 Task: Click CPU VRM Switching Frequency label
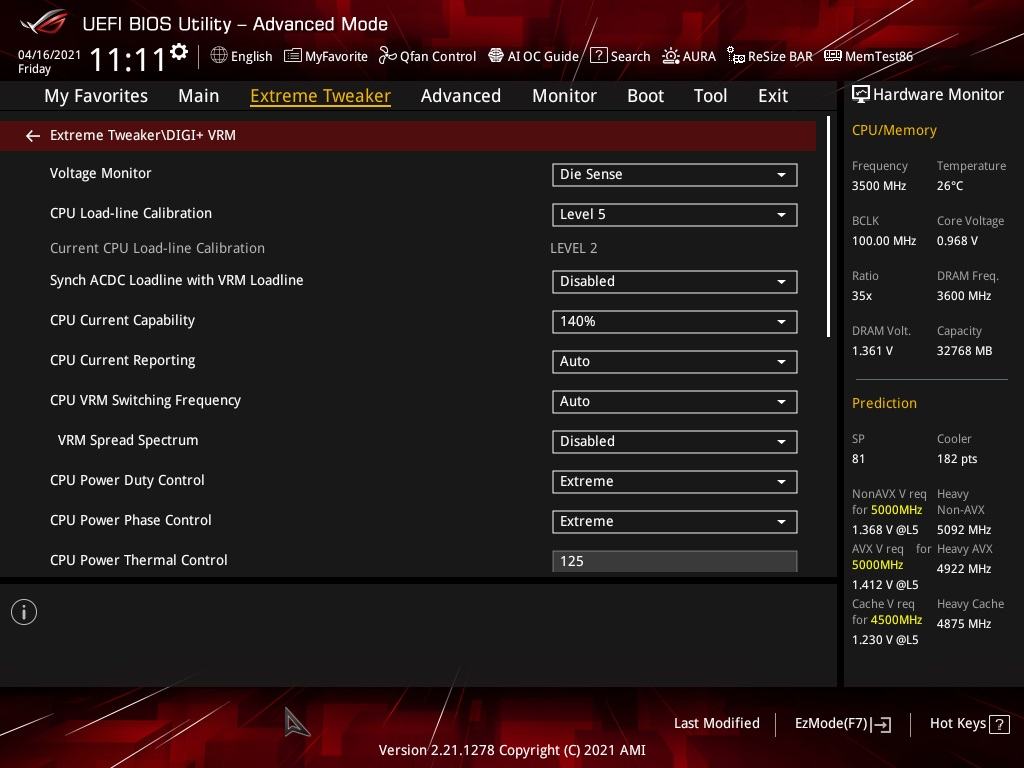(145, 400)
